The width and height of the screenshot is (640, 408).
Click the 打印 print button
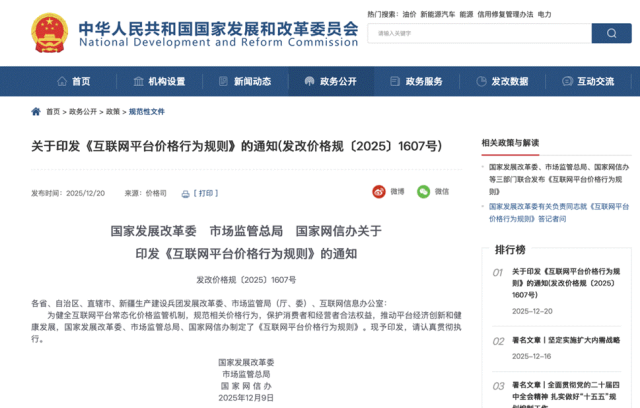206,193
